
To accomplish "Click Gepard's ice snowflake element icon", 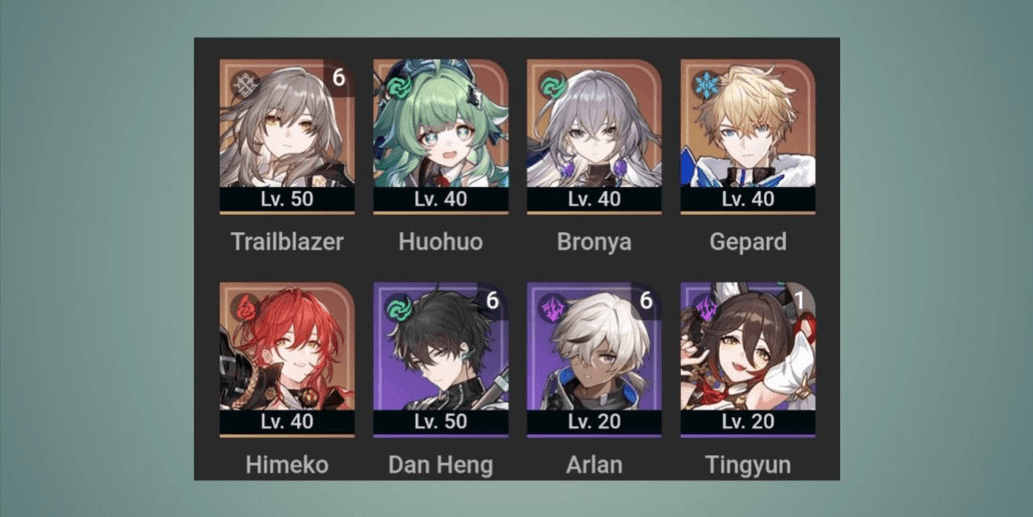I will 706,86.
